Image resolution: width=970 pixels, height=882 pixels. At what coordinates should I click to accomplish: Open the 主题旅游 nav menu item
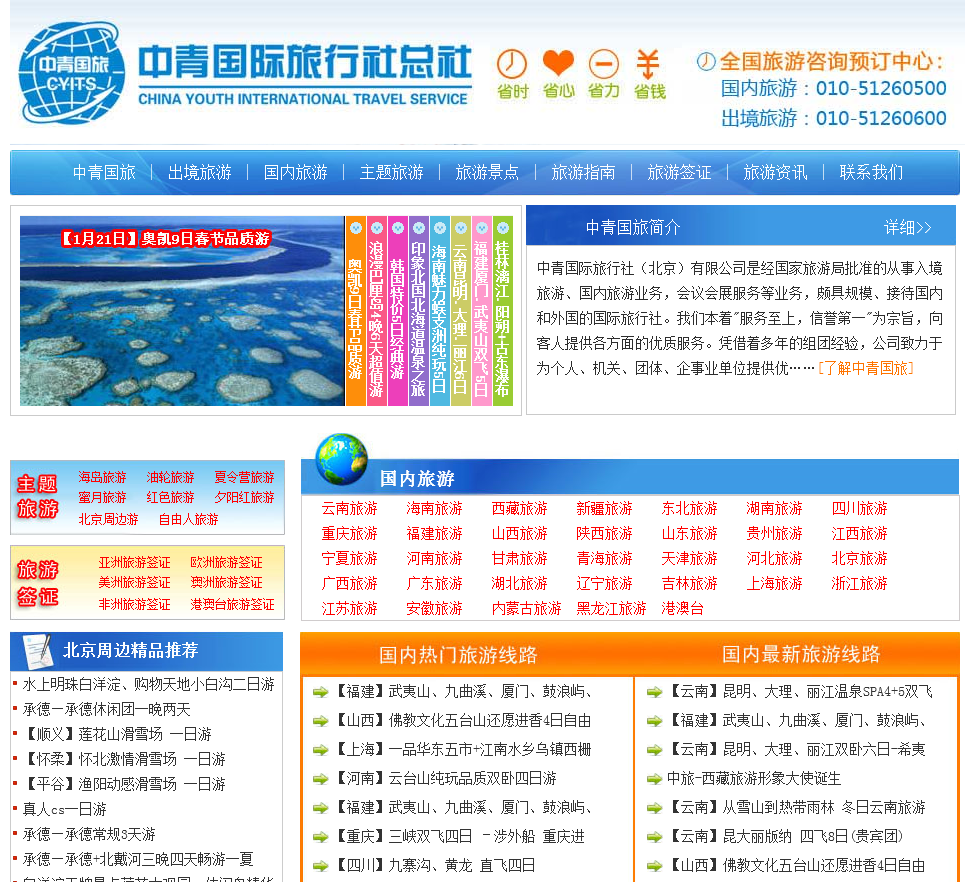[x=392, y=173]
